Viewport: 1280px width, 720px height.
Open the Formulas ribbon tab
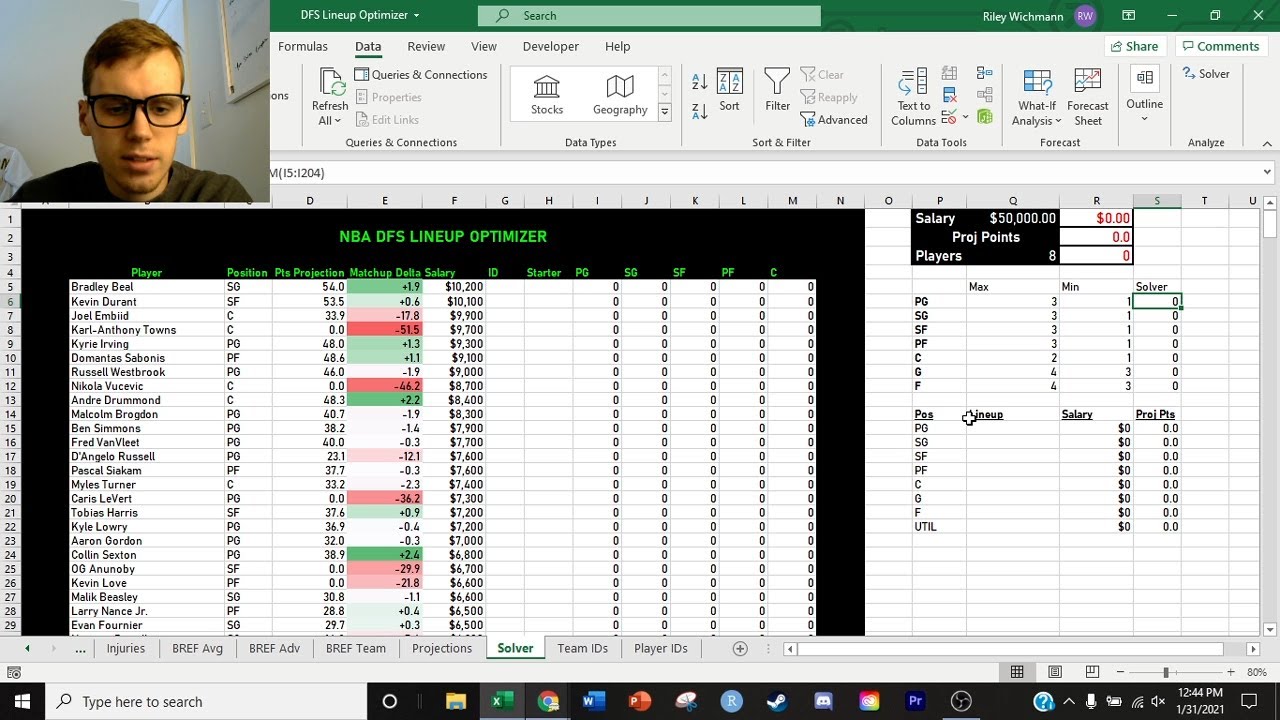(x=303, y=46)
